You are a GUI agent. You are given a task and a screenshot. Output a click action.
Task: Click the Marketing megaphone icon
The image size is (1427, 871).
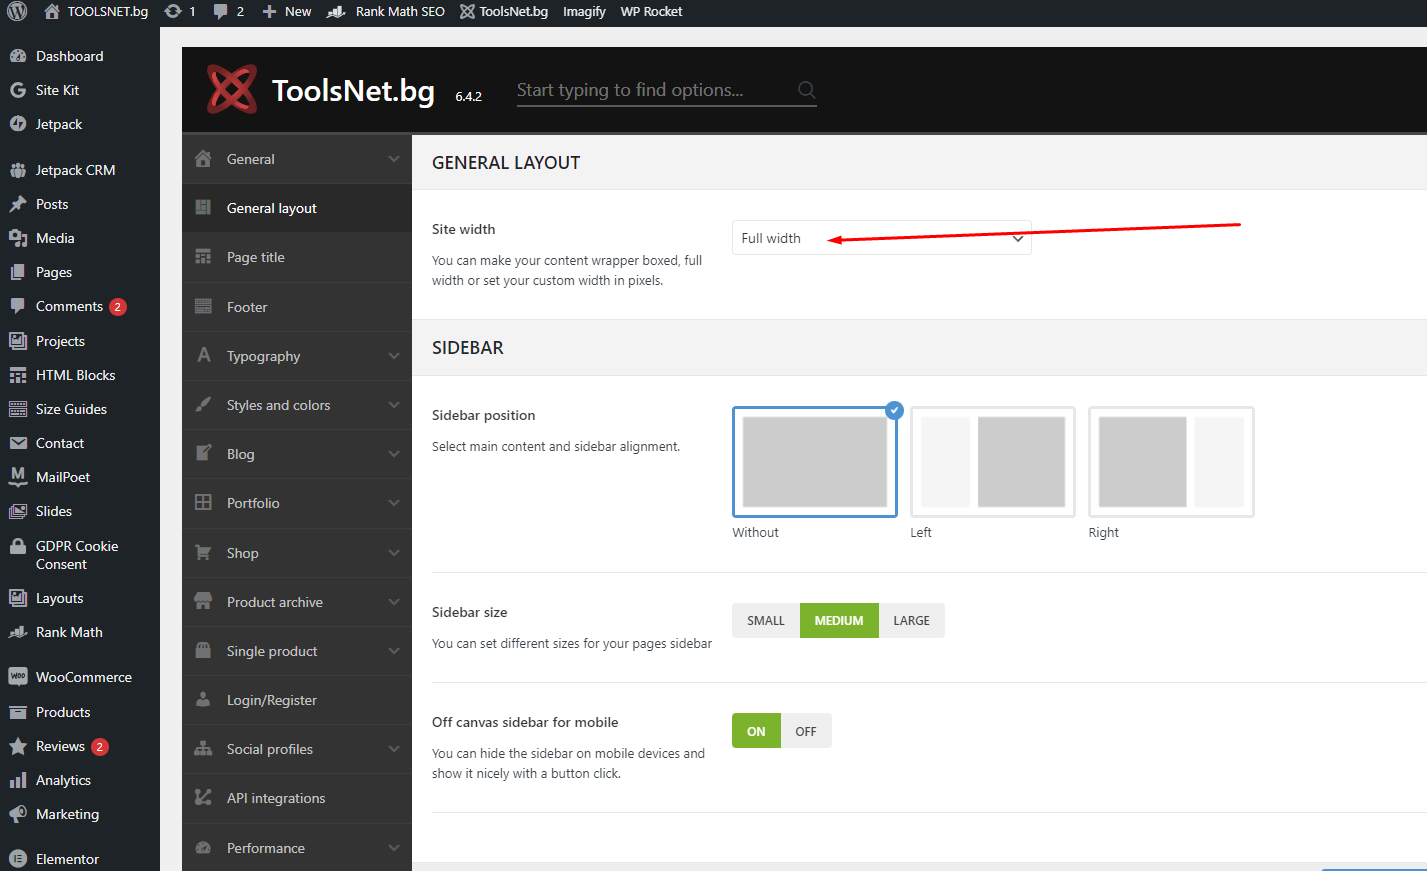pyautogui.click(x=18, y=814)
